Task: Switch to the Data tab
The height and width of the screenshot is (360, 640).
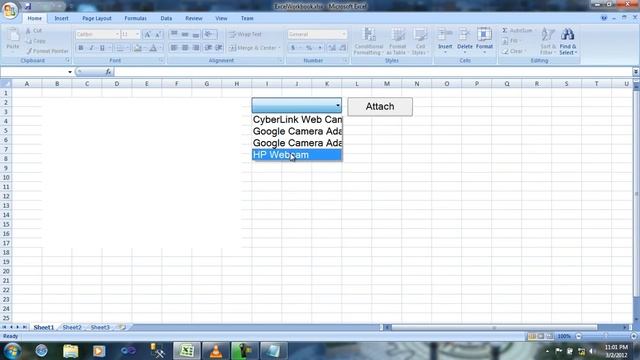Action: click(166, 18)
